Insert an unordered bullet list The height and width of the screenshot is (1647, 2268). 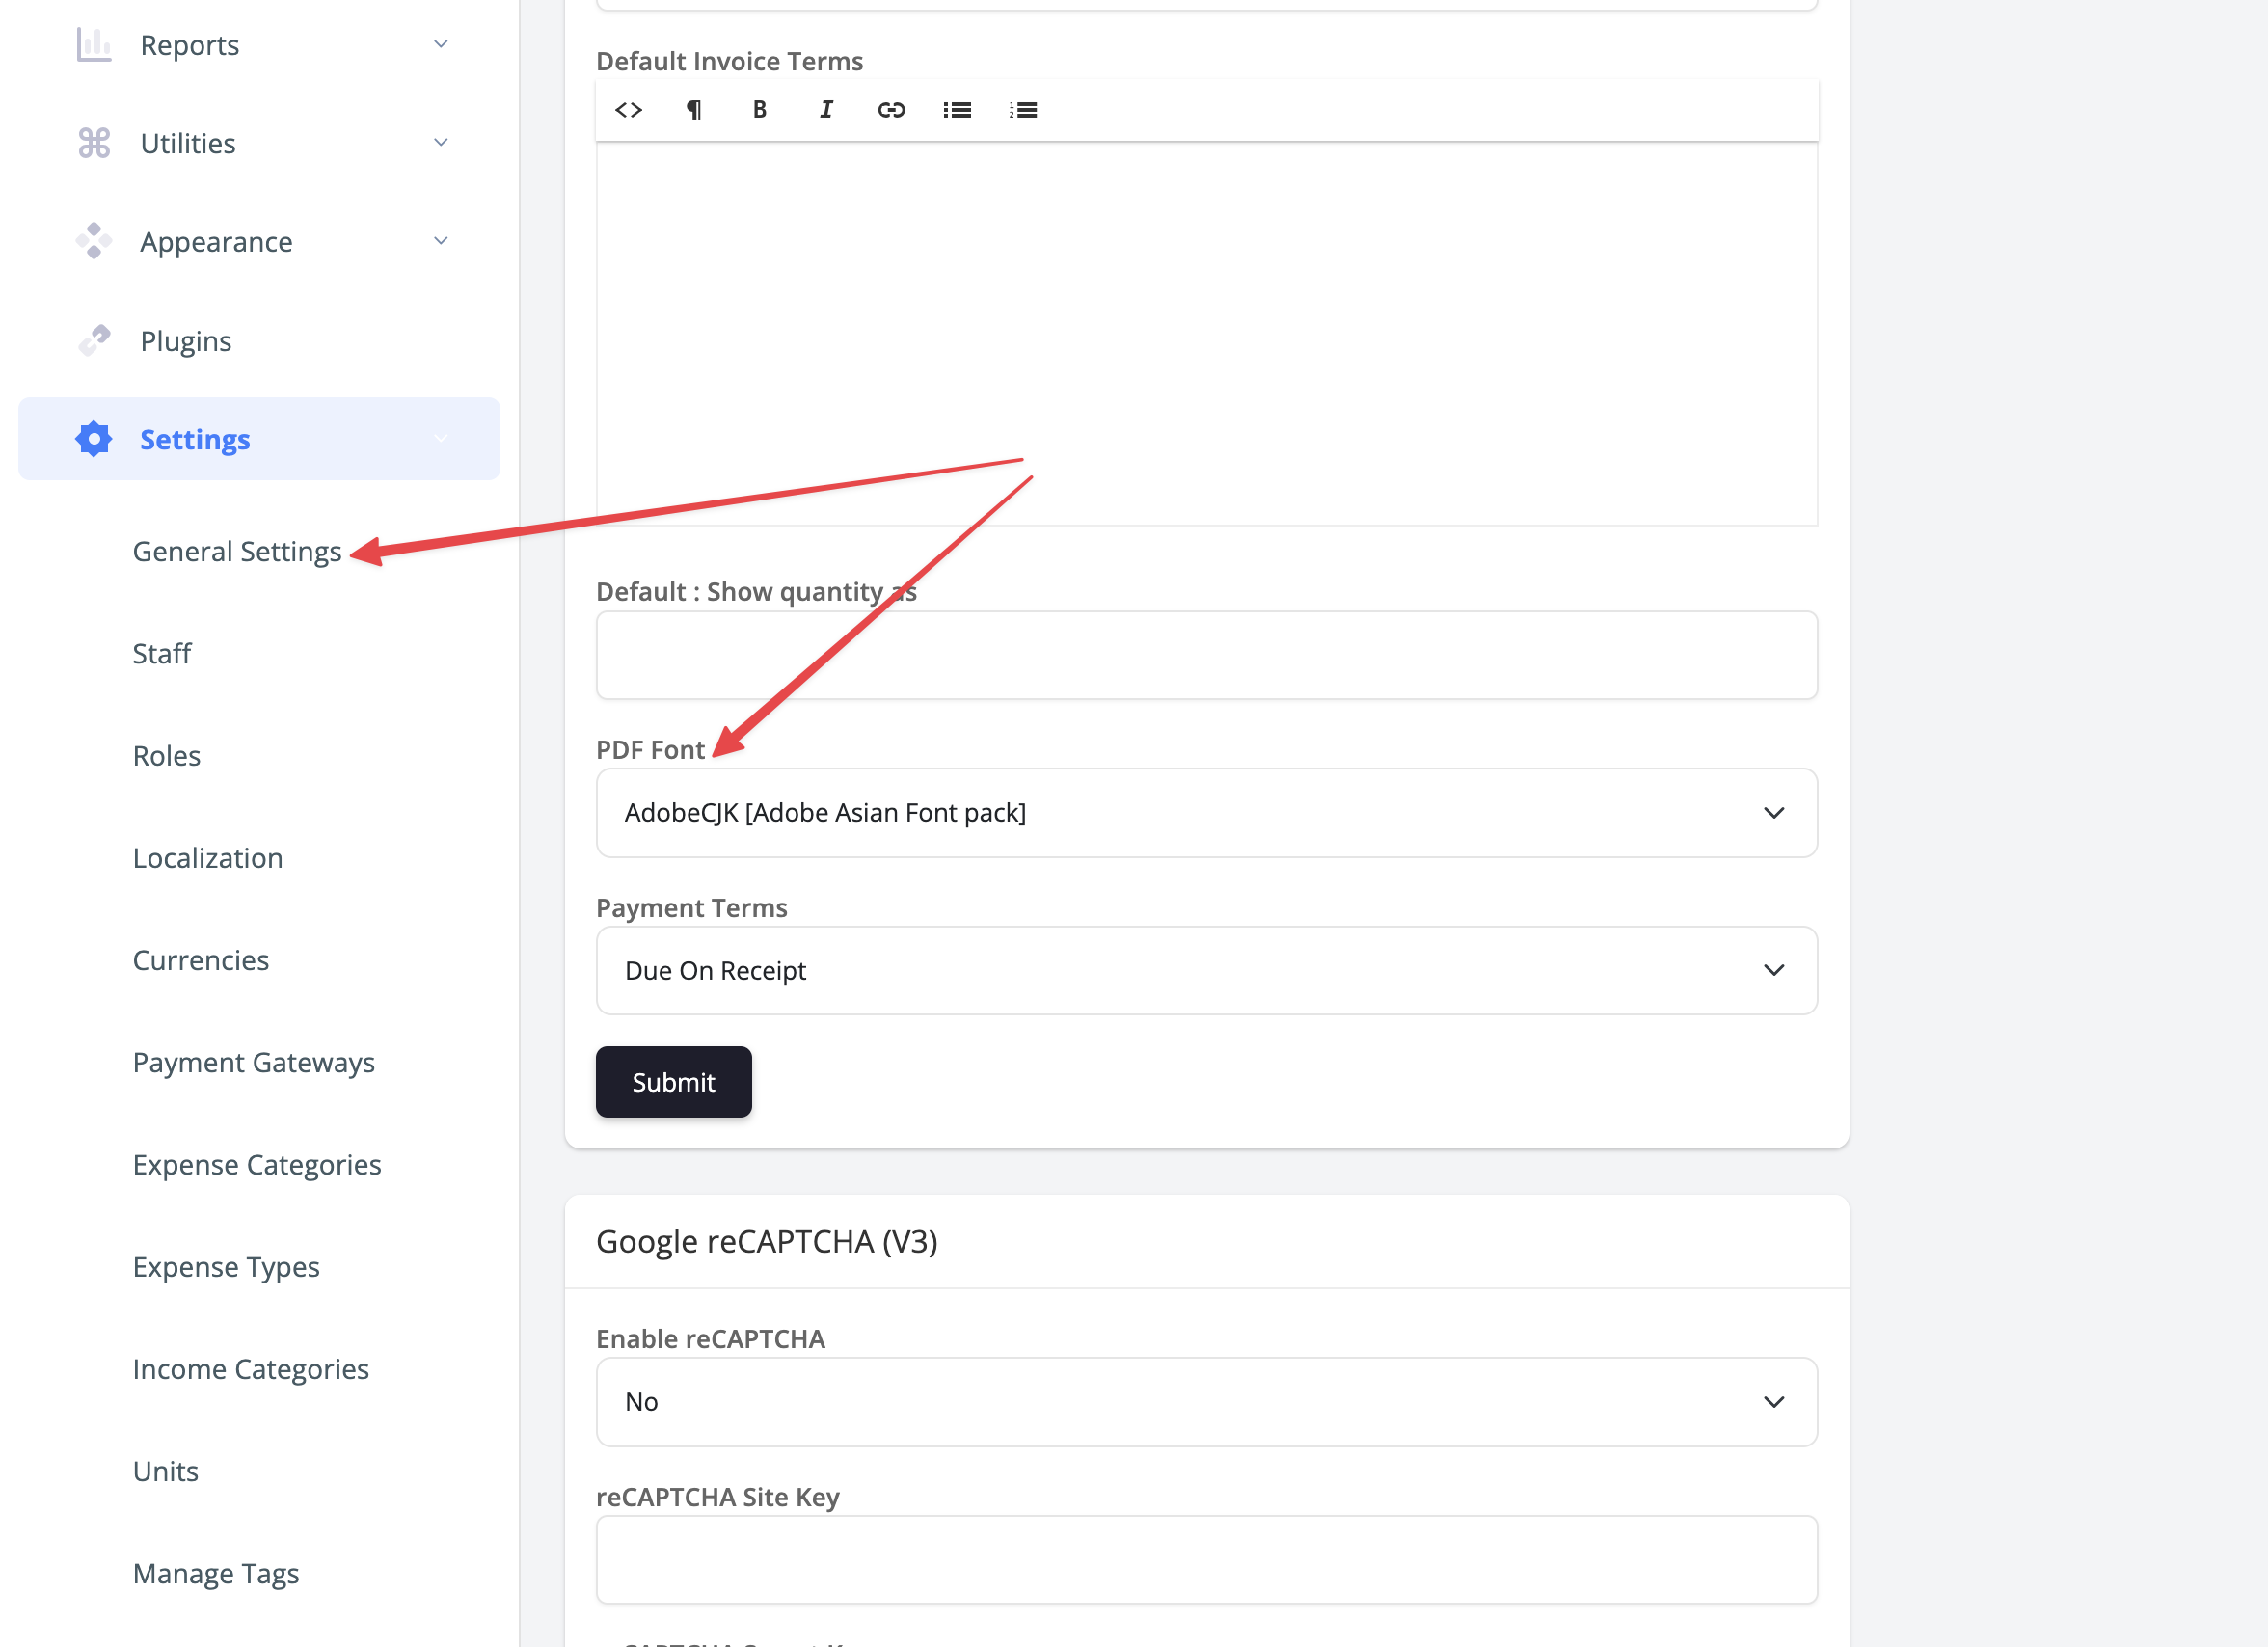(957, 110)
